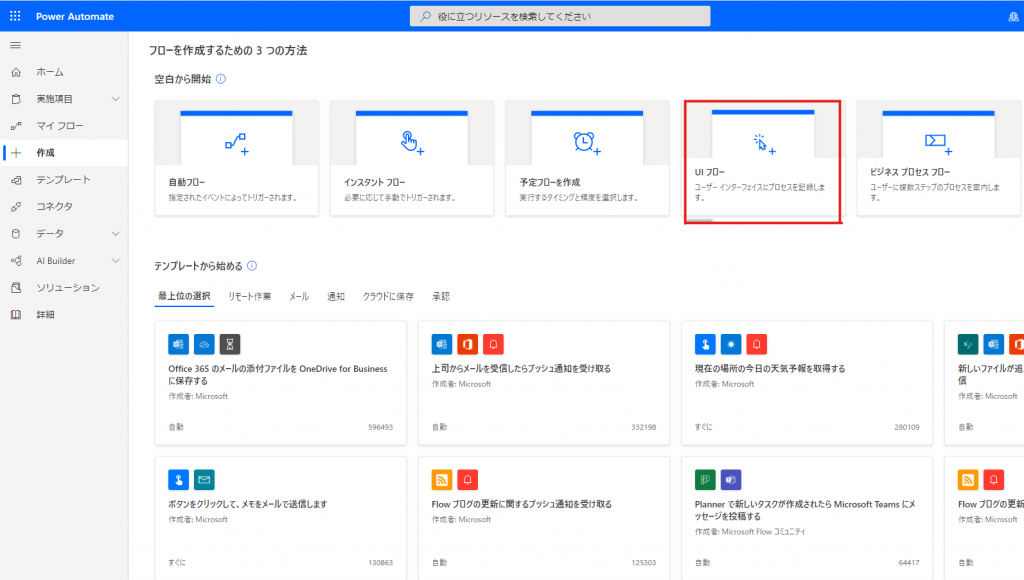Viewport: 1024px width, 580px height.
Task: Click the 64417 usage count
Action: coord(908,562)
